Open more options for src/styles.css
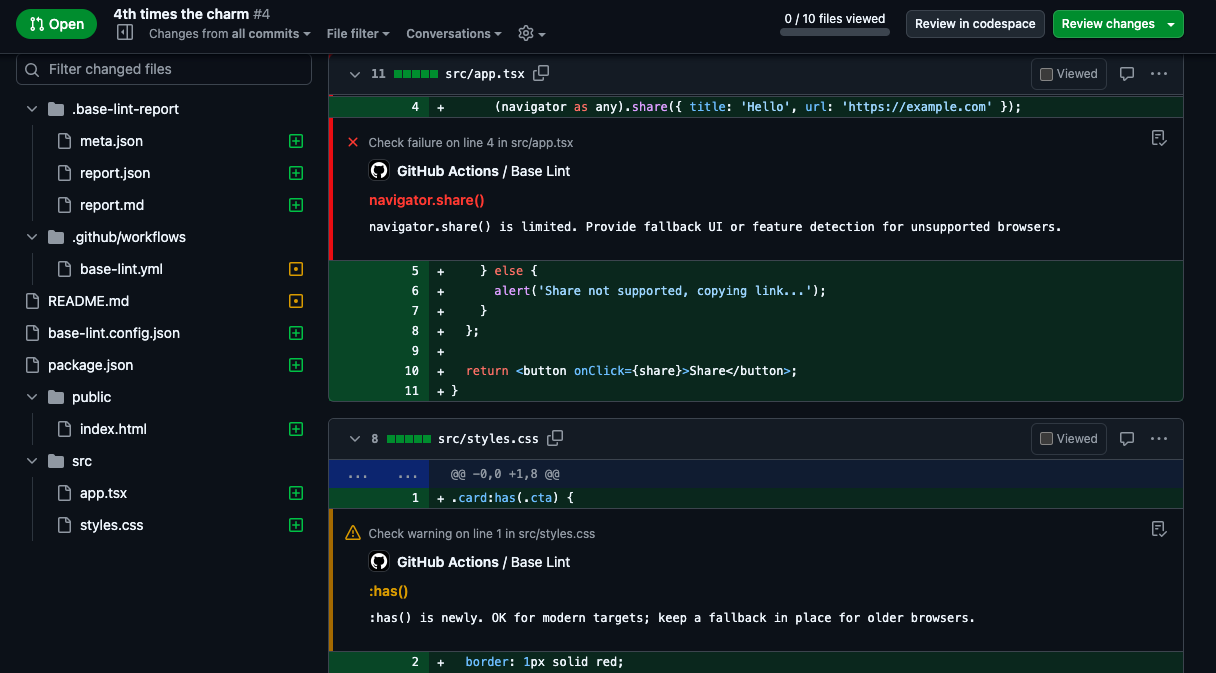Viewport: 1216px width, 673px height. pyautogui.click(x=1159, y=439)
